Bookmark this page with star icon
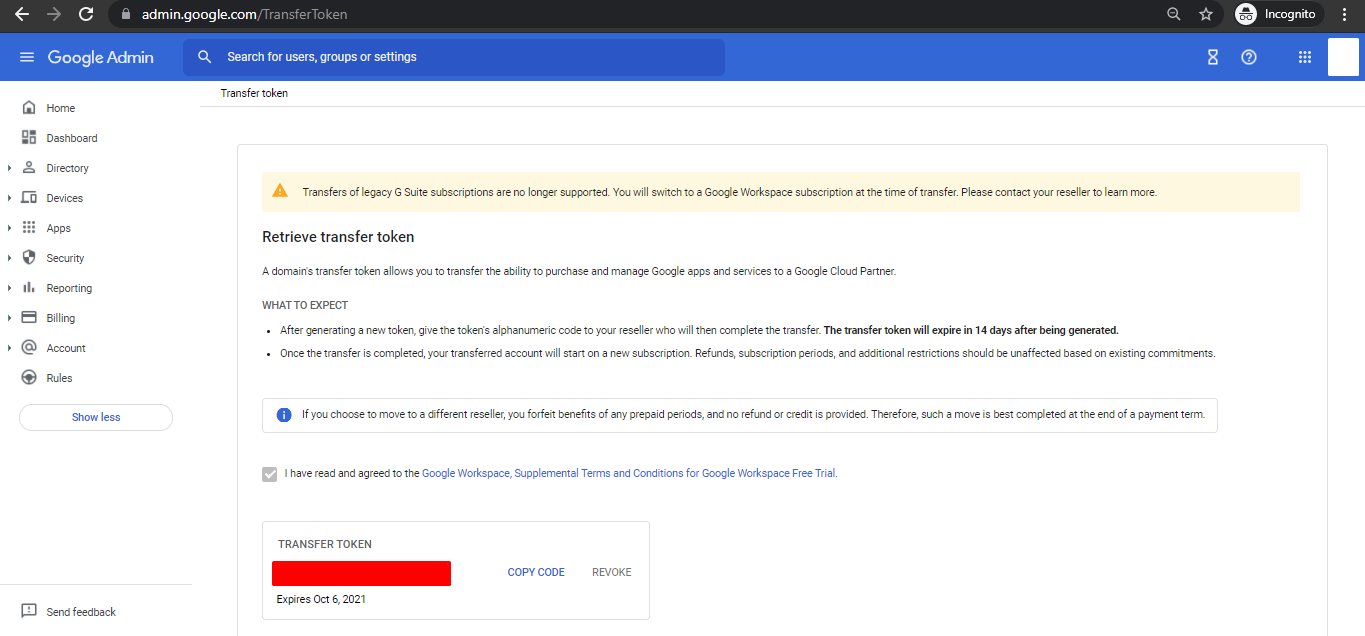The height and width of the screenshot is (636, 1365). (x=1206, y=14)
